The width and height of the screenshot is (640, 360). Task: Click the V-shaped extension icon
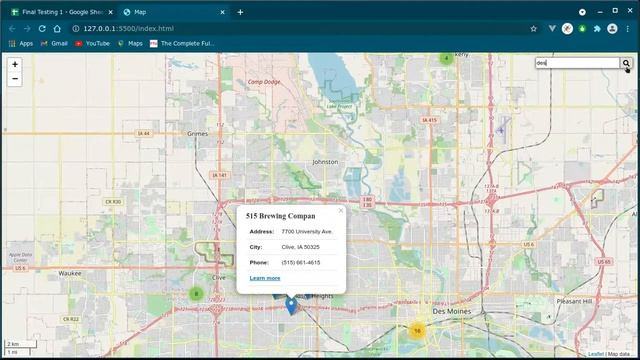[552, 29]
